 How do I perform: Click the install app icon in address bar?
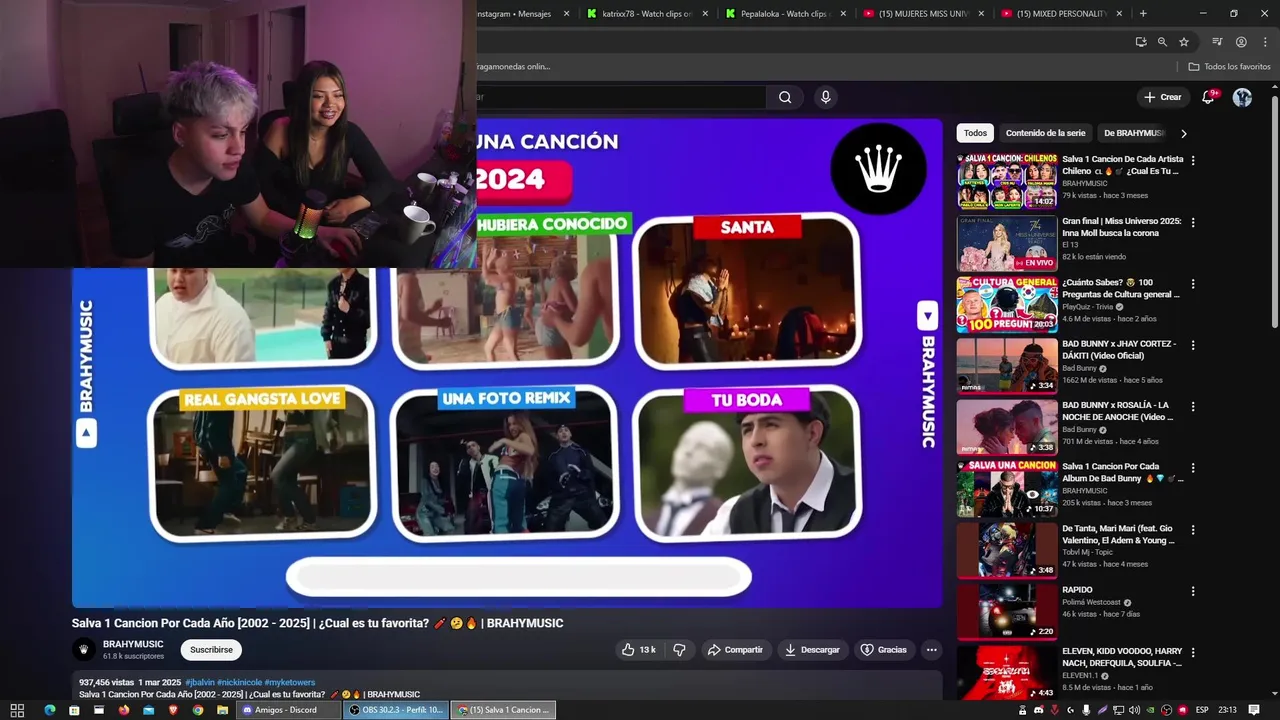click(1141, 42)
